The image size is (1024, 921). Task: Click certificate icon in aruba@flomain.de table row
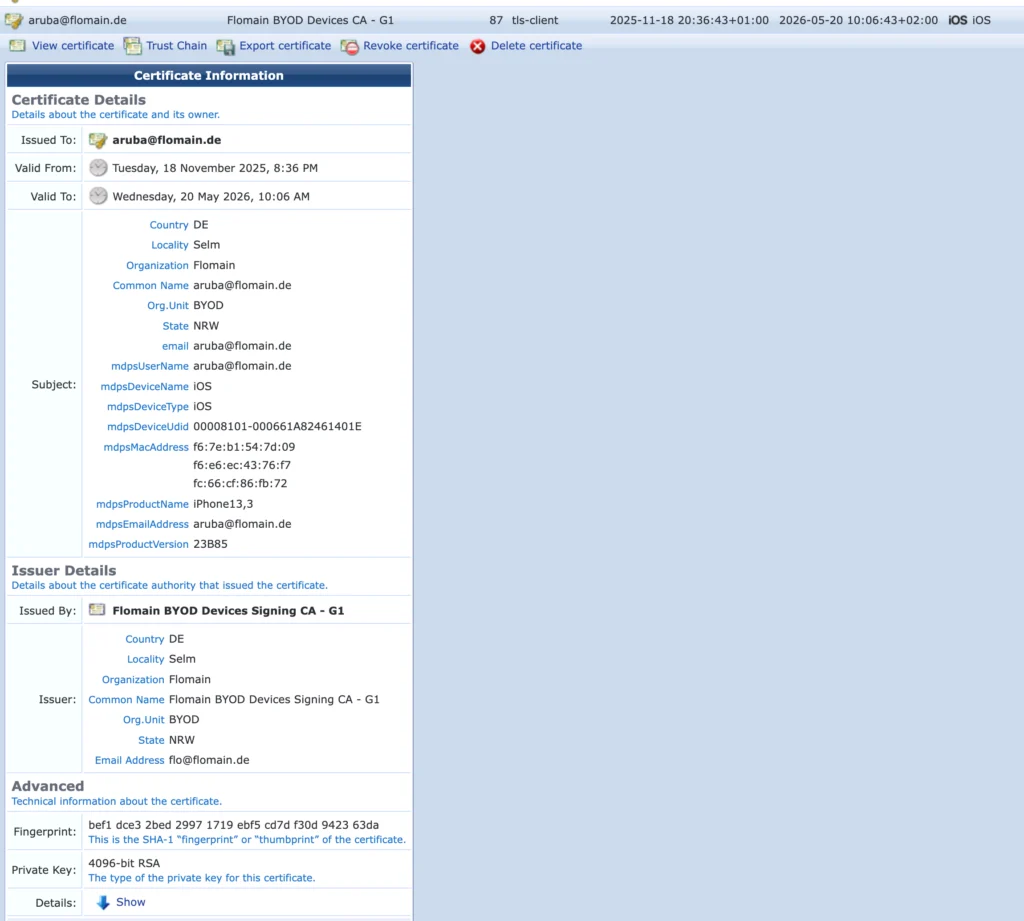[x=14, y=20]
